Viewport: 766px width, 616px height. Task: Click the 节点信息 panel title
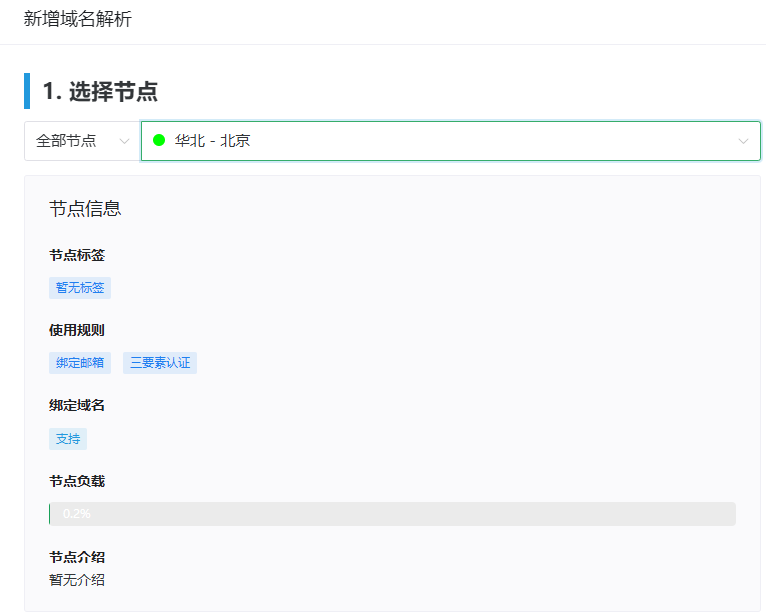(85, 209)
